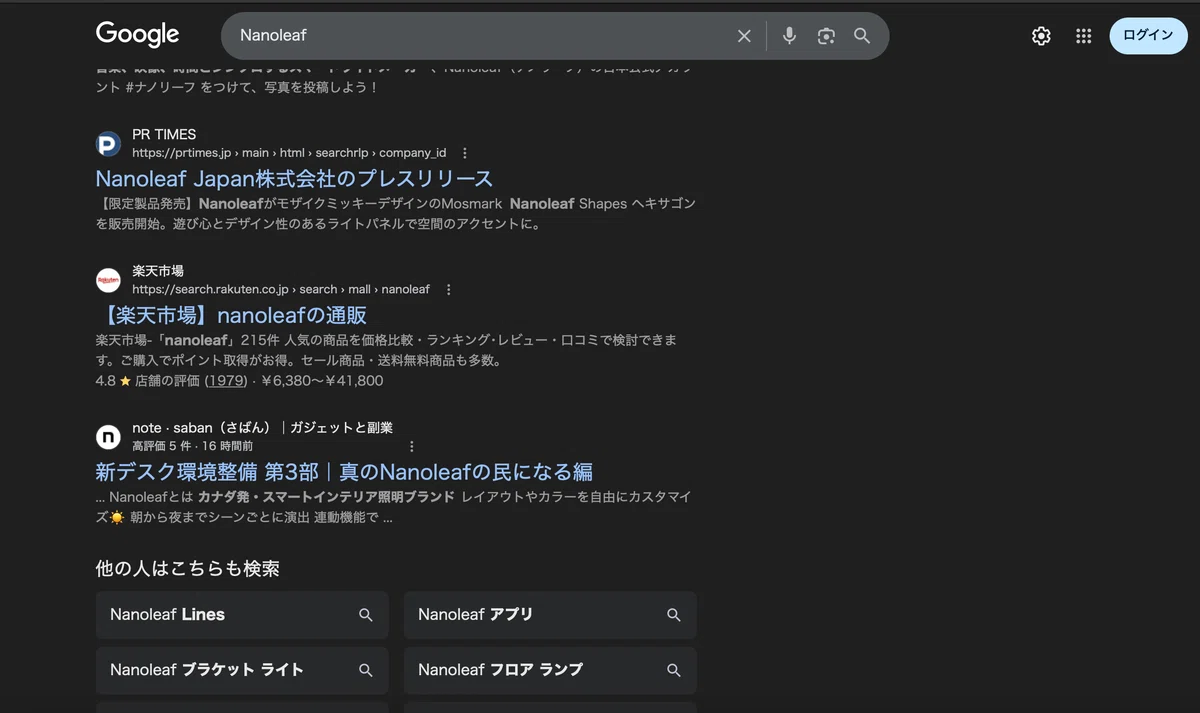Click 高評価 5 件 · 16 時間前 text

pos(192,446)
